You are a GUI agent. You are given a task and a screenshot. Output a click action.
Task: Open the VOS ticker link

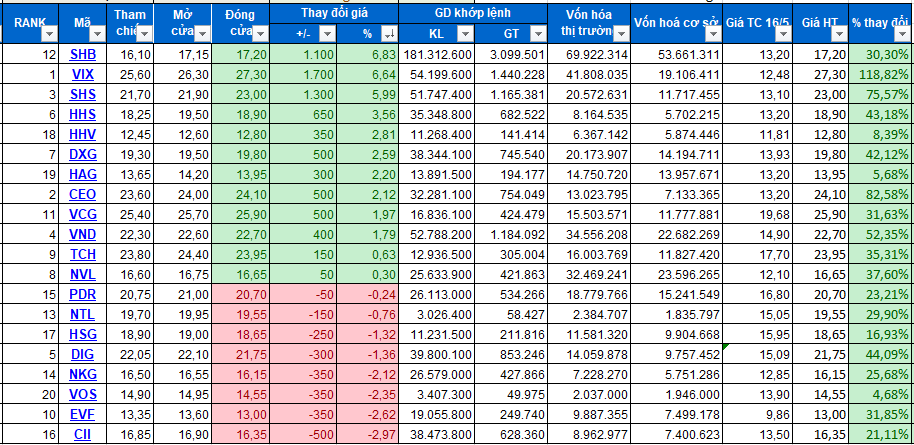tap(83, 394)
